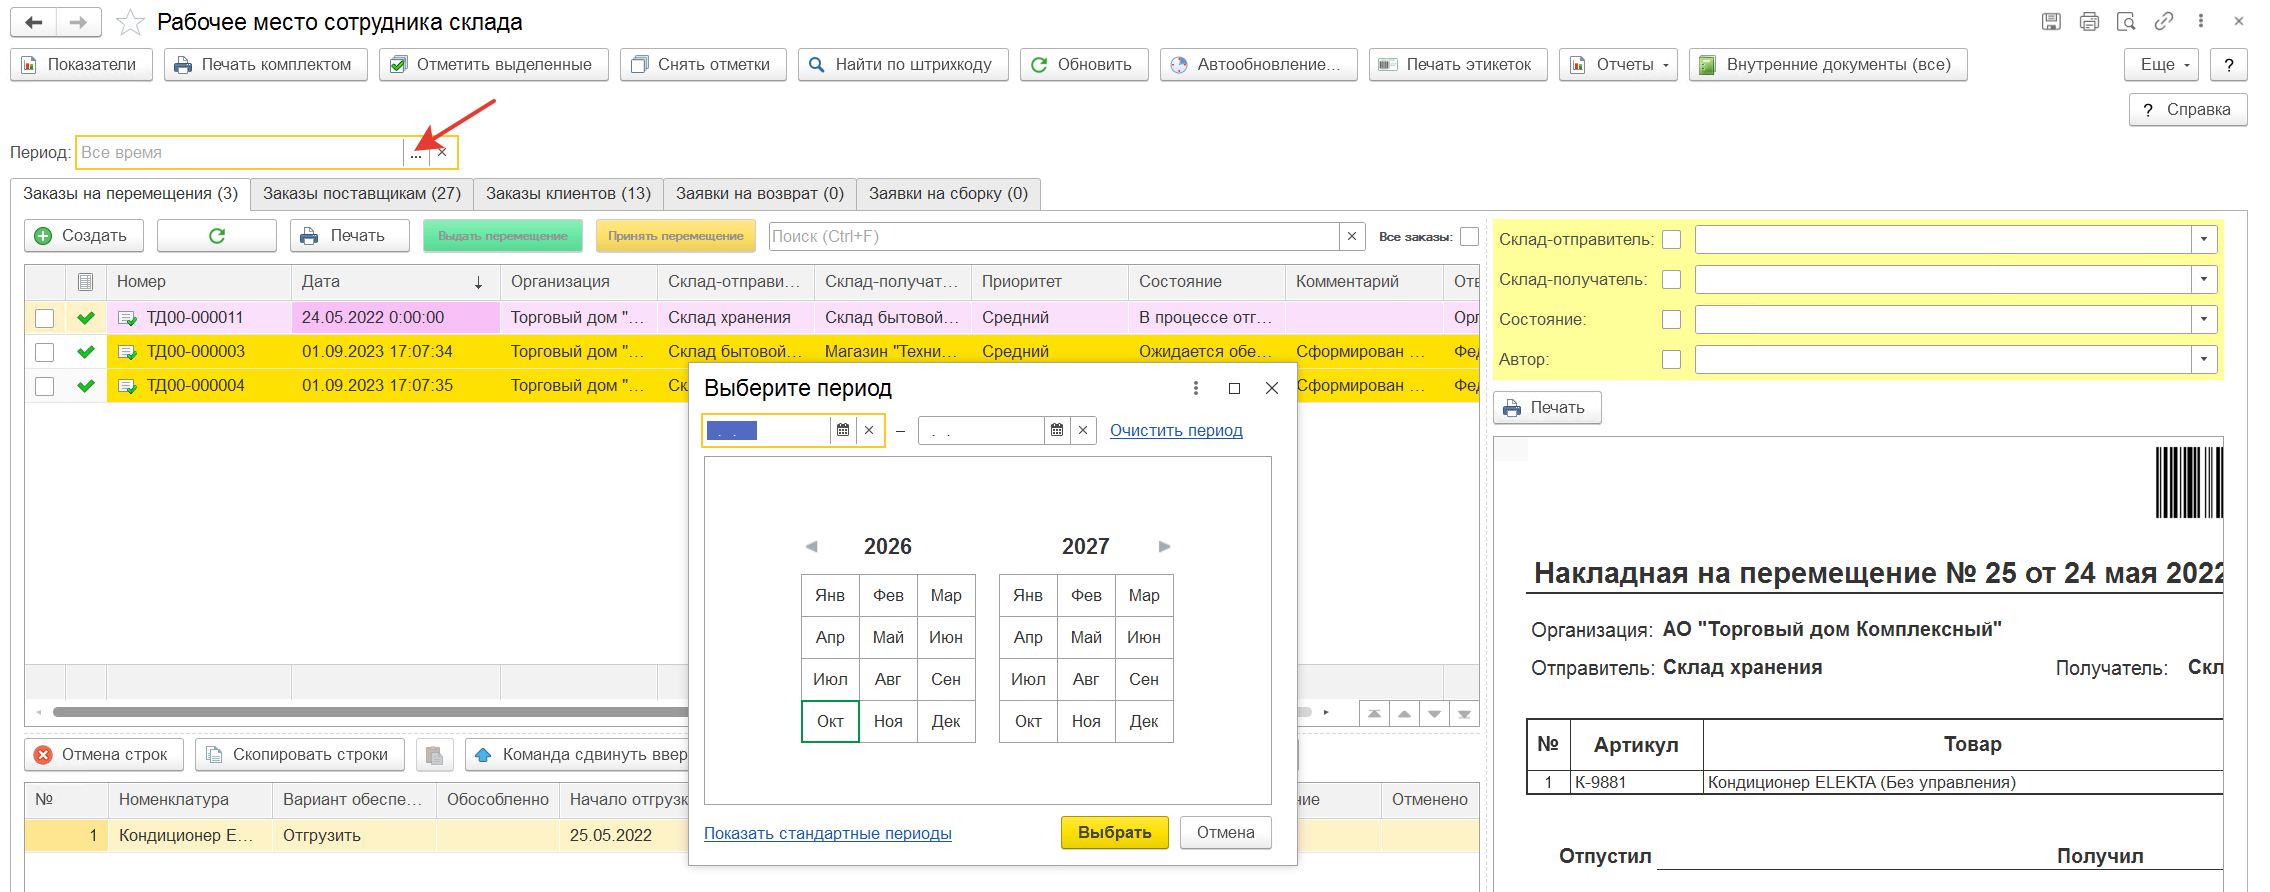Clear the search field in orders
2270x892 pixels.
[1352, 236]
